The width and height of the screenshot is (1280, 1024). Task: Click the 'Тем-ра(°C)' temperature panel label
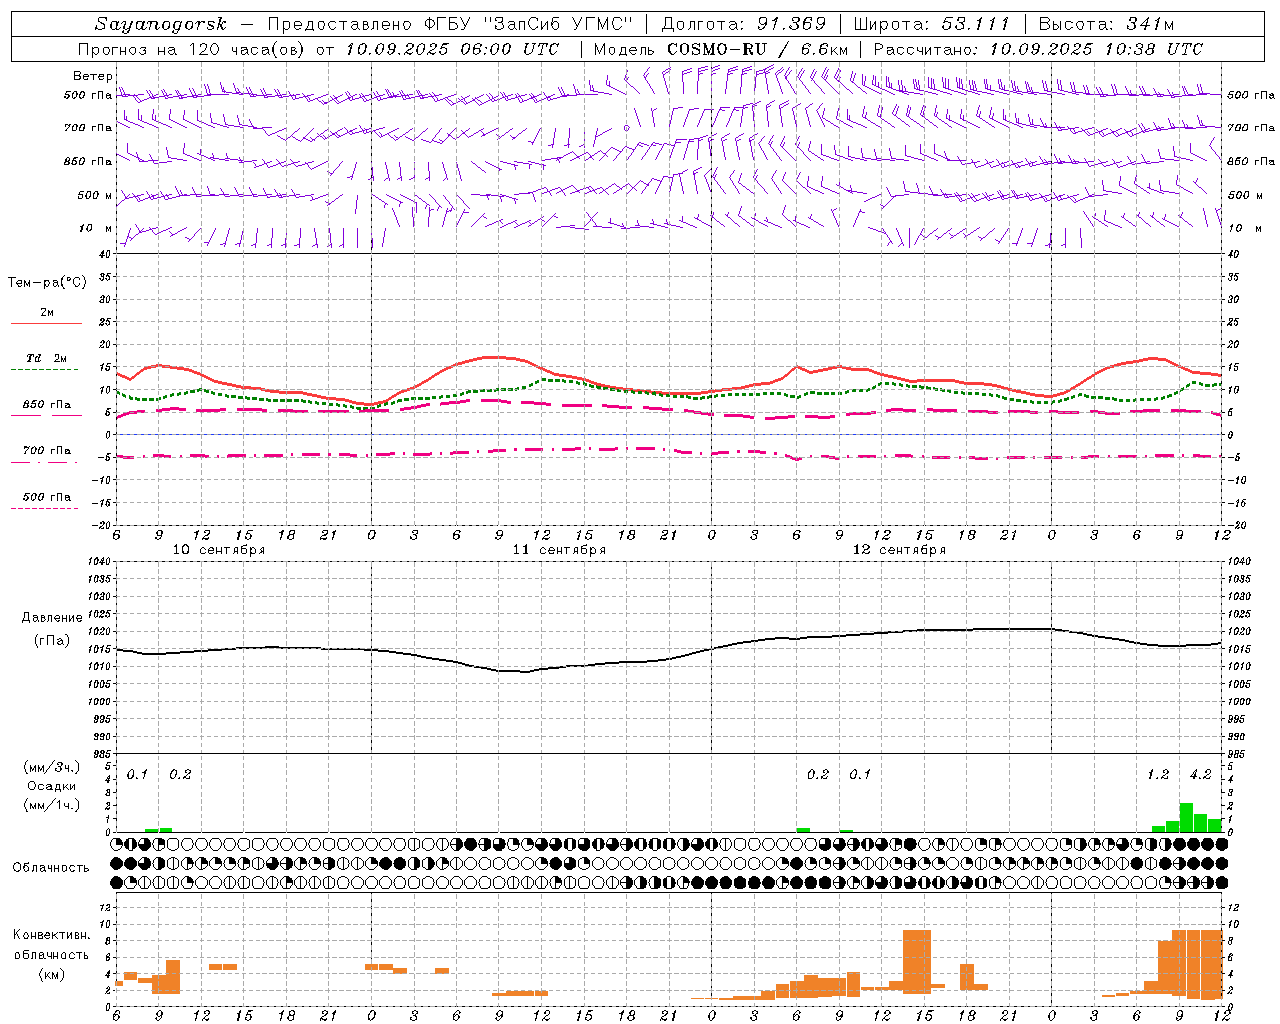[47, 283]
